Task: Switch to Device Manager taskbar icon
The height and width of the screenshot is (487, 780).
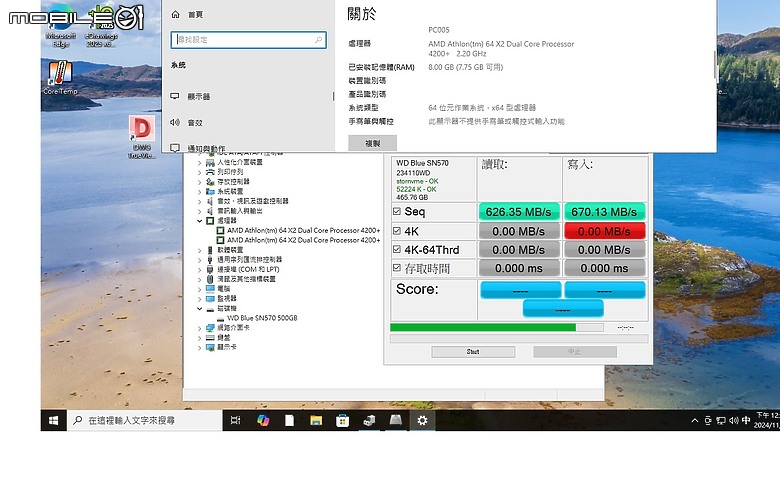Action: tap(369, 421)
